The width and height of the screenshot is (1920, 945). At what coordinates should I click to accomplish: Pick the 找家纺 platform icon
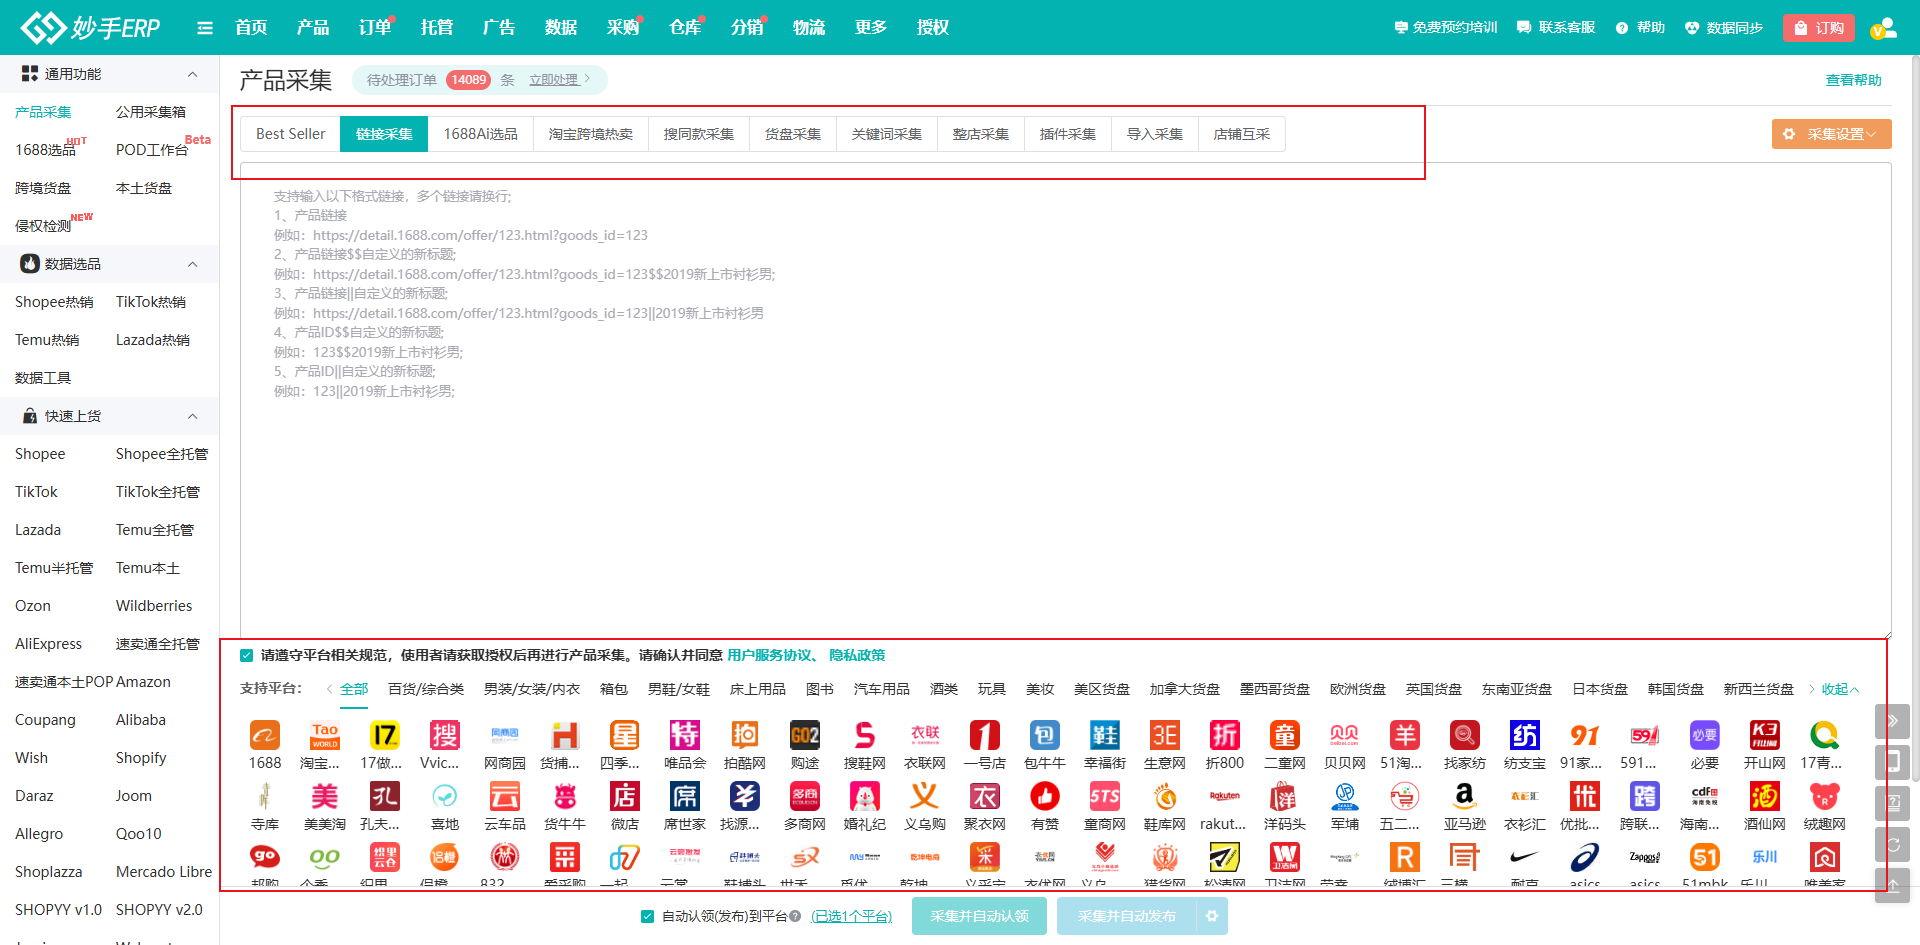[x=1465, y=736]
